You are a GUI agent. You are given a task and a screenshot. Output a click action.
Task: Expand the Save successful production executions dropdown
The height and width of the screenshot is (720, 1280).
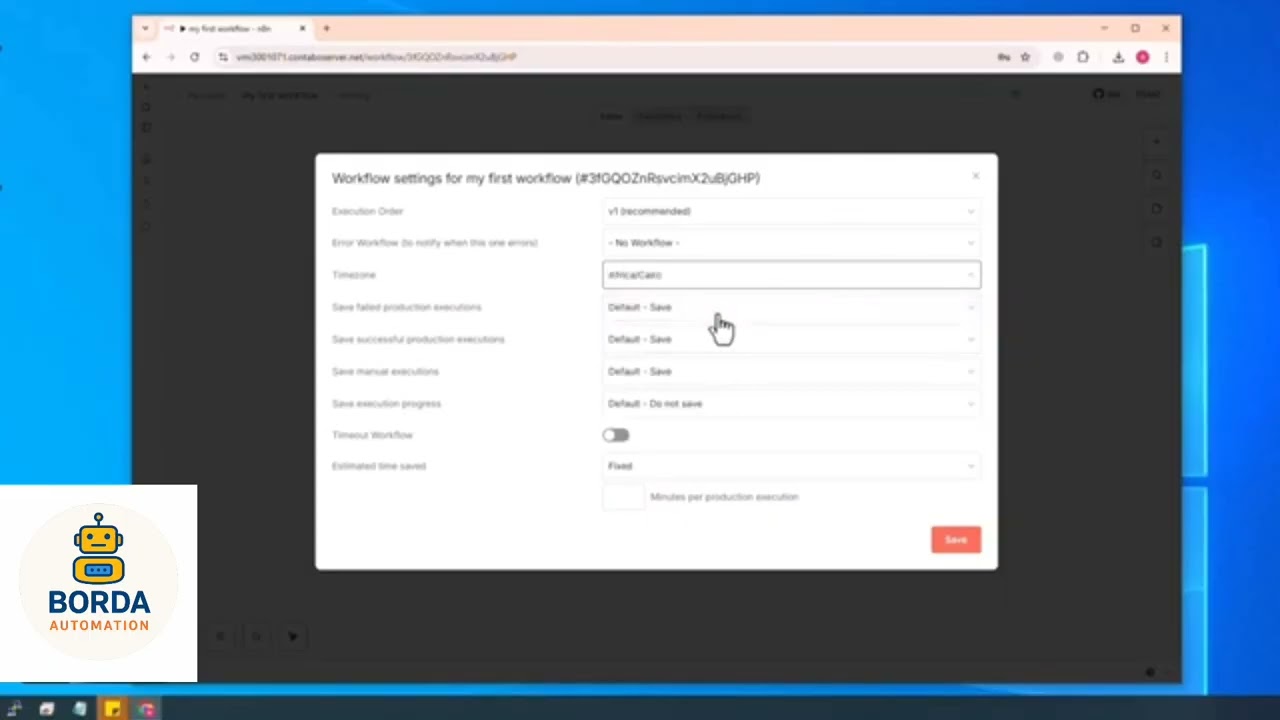point(791,339)
